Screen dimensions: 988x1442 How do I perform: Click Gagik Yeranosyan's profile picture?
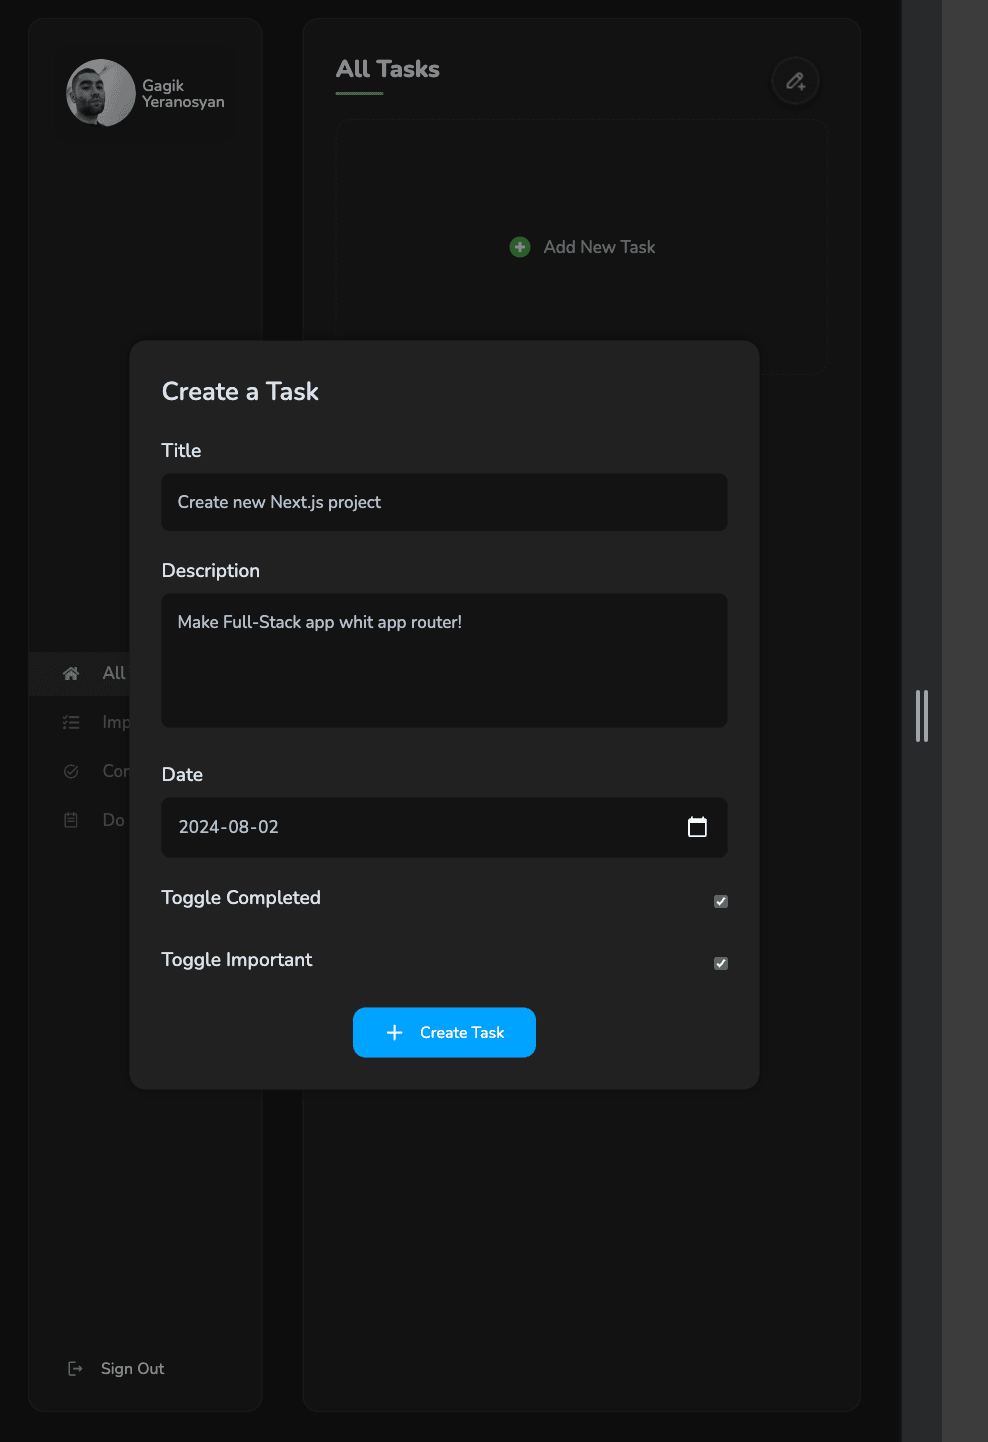click(x=100, y=93)
